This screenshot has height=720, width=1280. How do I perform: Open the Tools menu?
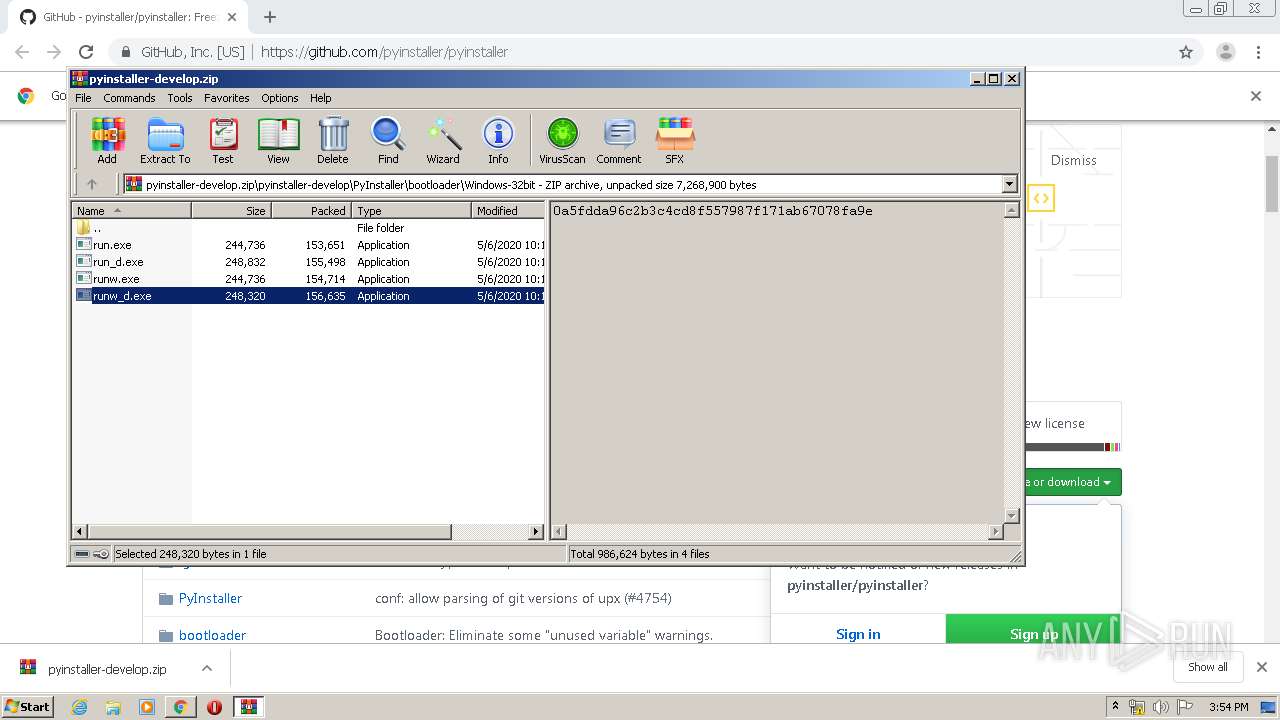click(180, 98)
